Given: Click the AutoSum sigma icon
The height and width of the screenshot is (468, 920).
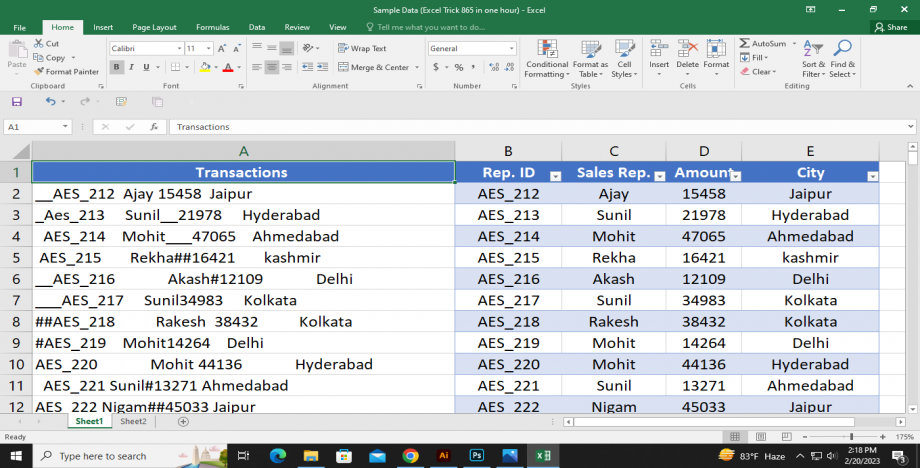Looking at the screenshot, I should pyautogui.click(x=745, y=44).
